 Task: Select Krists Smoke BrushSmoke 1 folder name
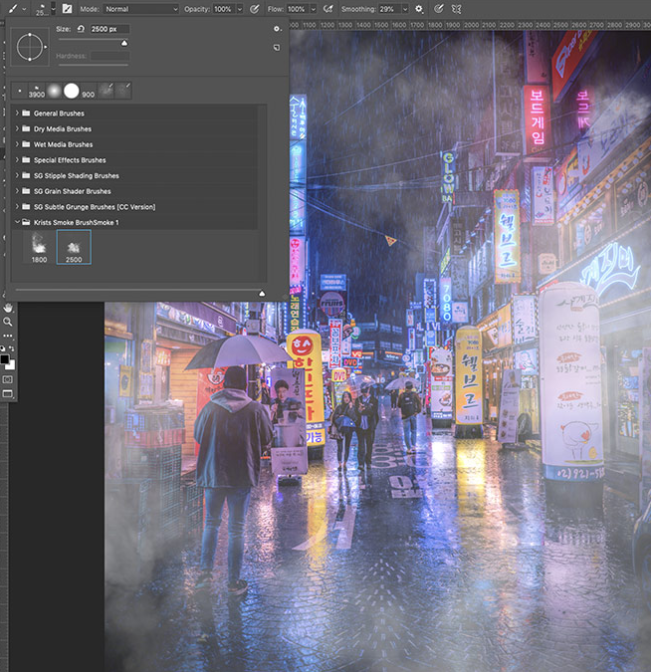tap(76, 222)
